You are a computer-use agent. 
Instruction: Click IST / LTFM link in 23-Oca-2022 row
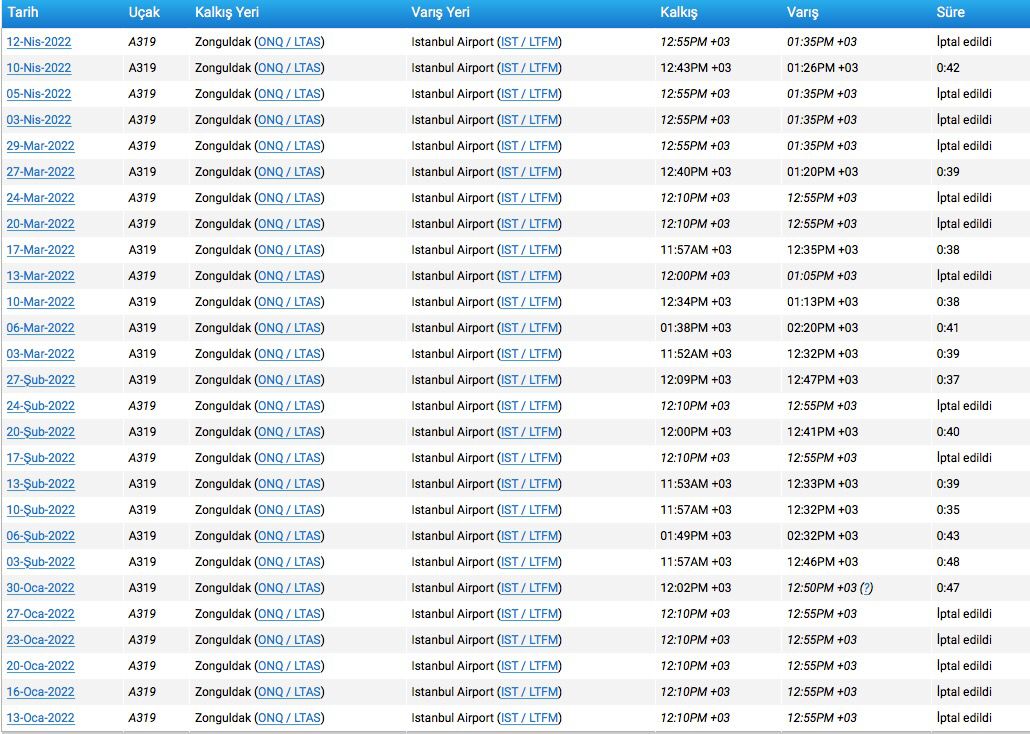(x=529, y=640)
